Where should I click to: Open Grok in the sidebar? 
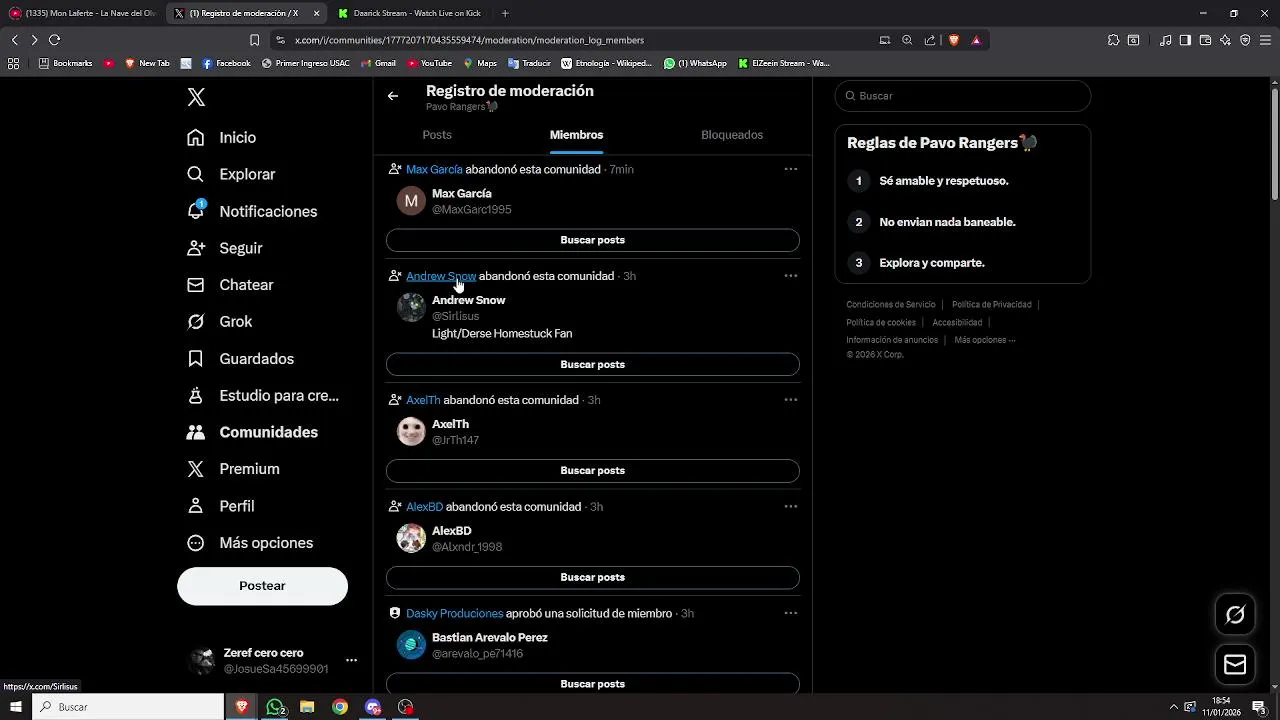(219, 322)
